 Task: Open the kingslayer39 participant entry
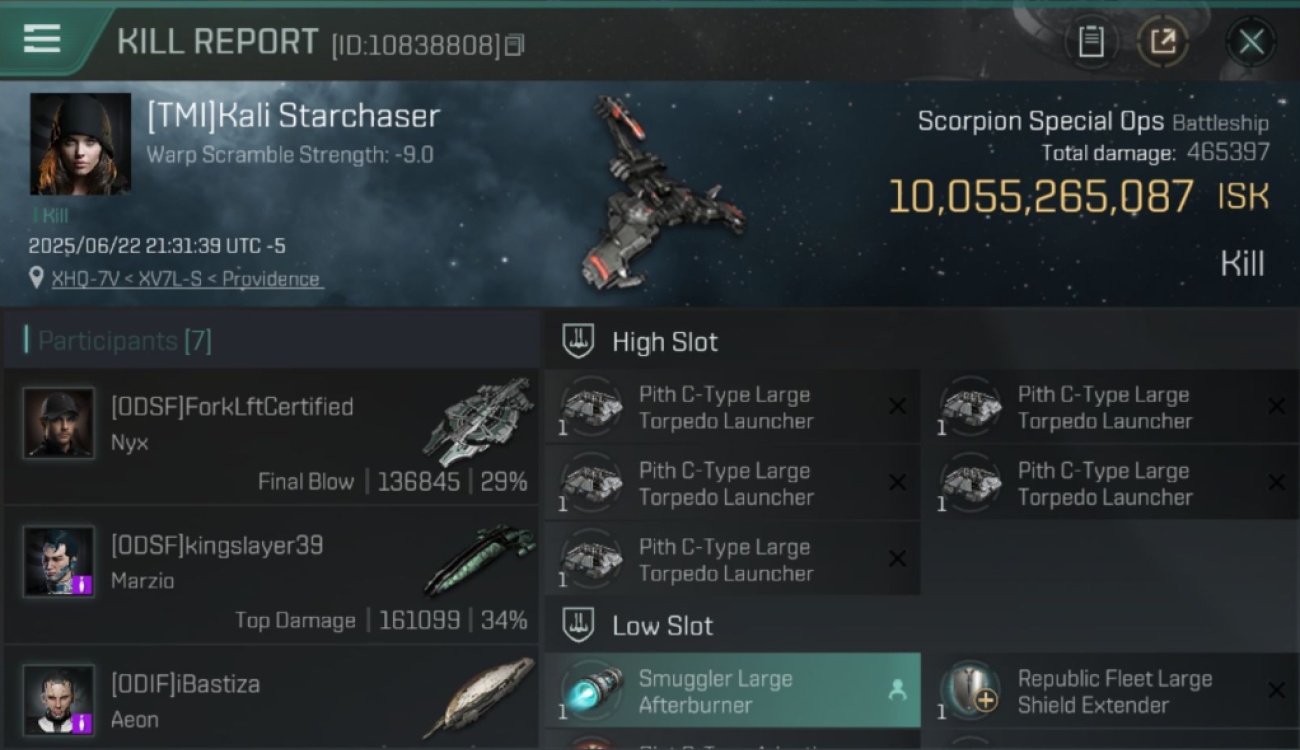pyautogui.click(x=271, y=575)
